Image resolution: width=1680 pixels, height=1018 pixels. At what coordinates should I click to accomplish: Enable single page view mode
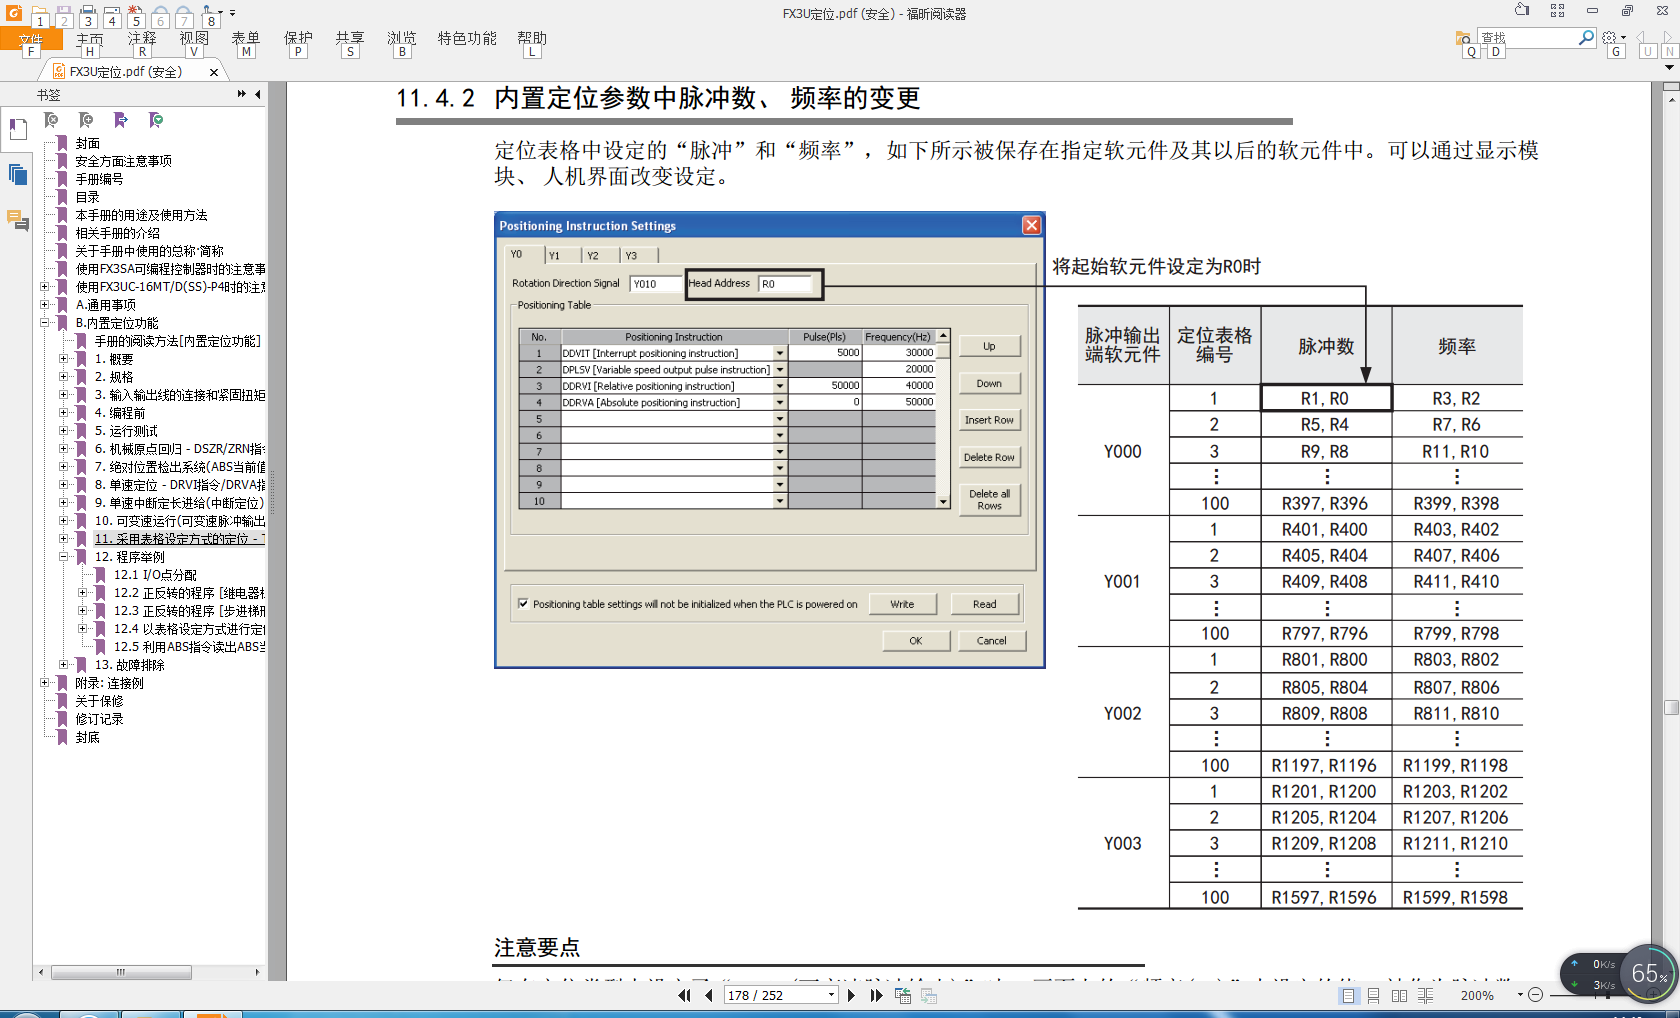(1349, 996)
